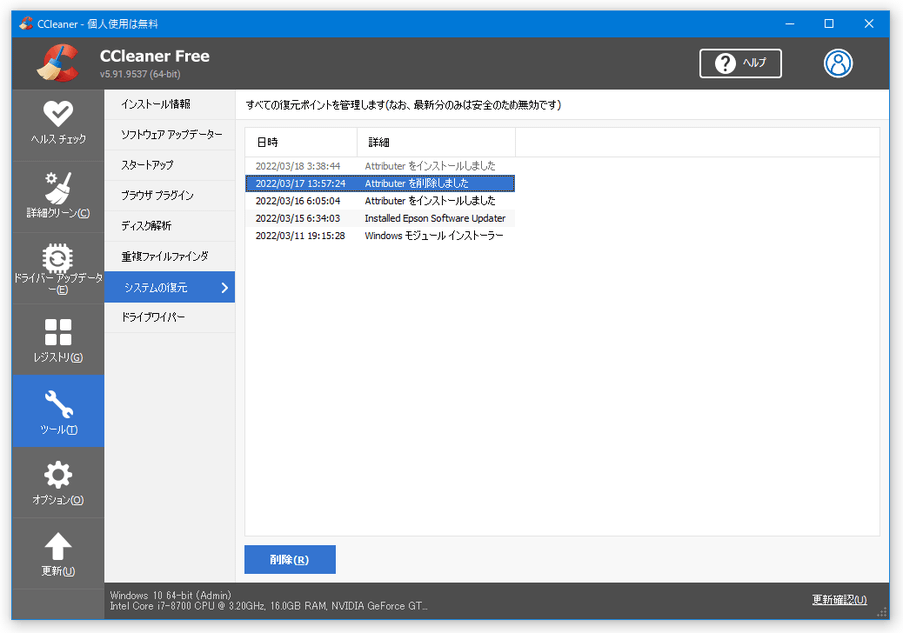Open the Registry (レジストリ) section
The height and width of the screenshot is (633, 903).
tap(58, 340)
